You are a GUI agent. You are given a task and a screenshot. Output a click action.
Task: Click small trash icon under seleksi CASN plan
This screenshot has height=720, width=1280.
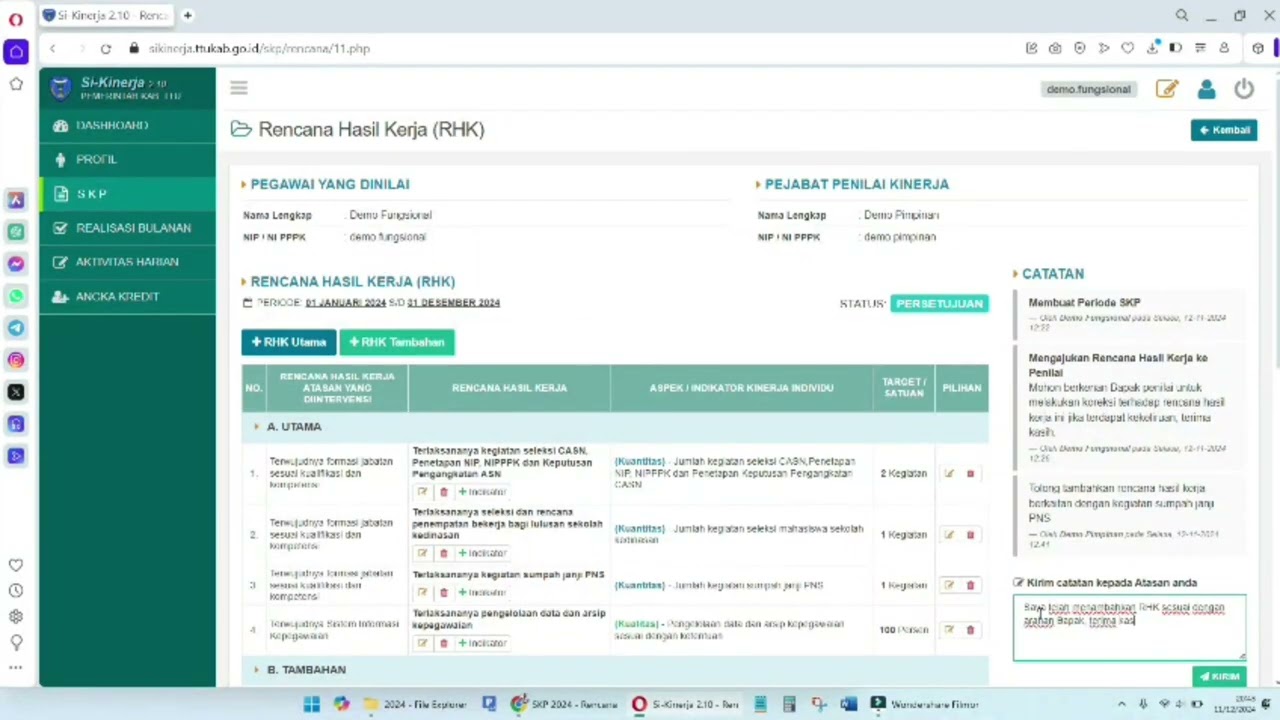point(444,492)
